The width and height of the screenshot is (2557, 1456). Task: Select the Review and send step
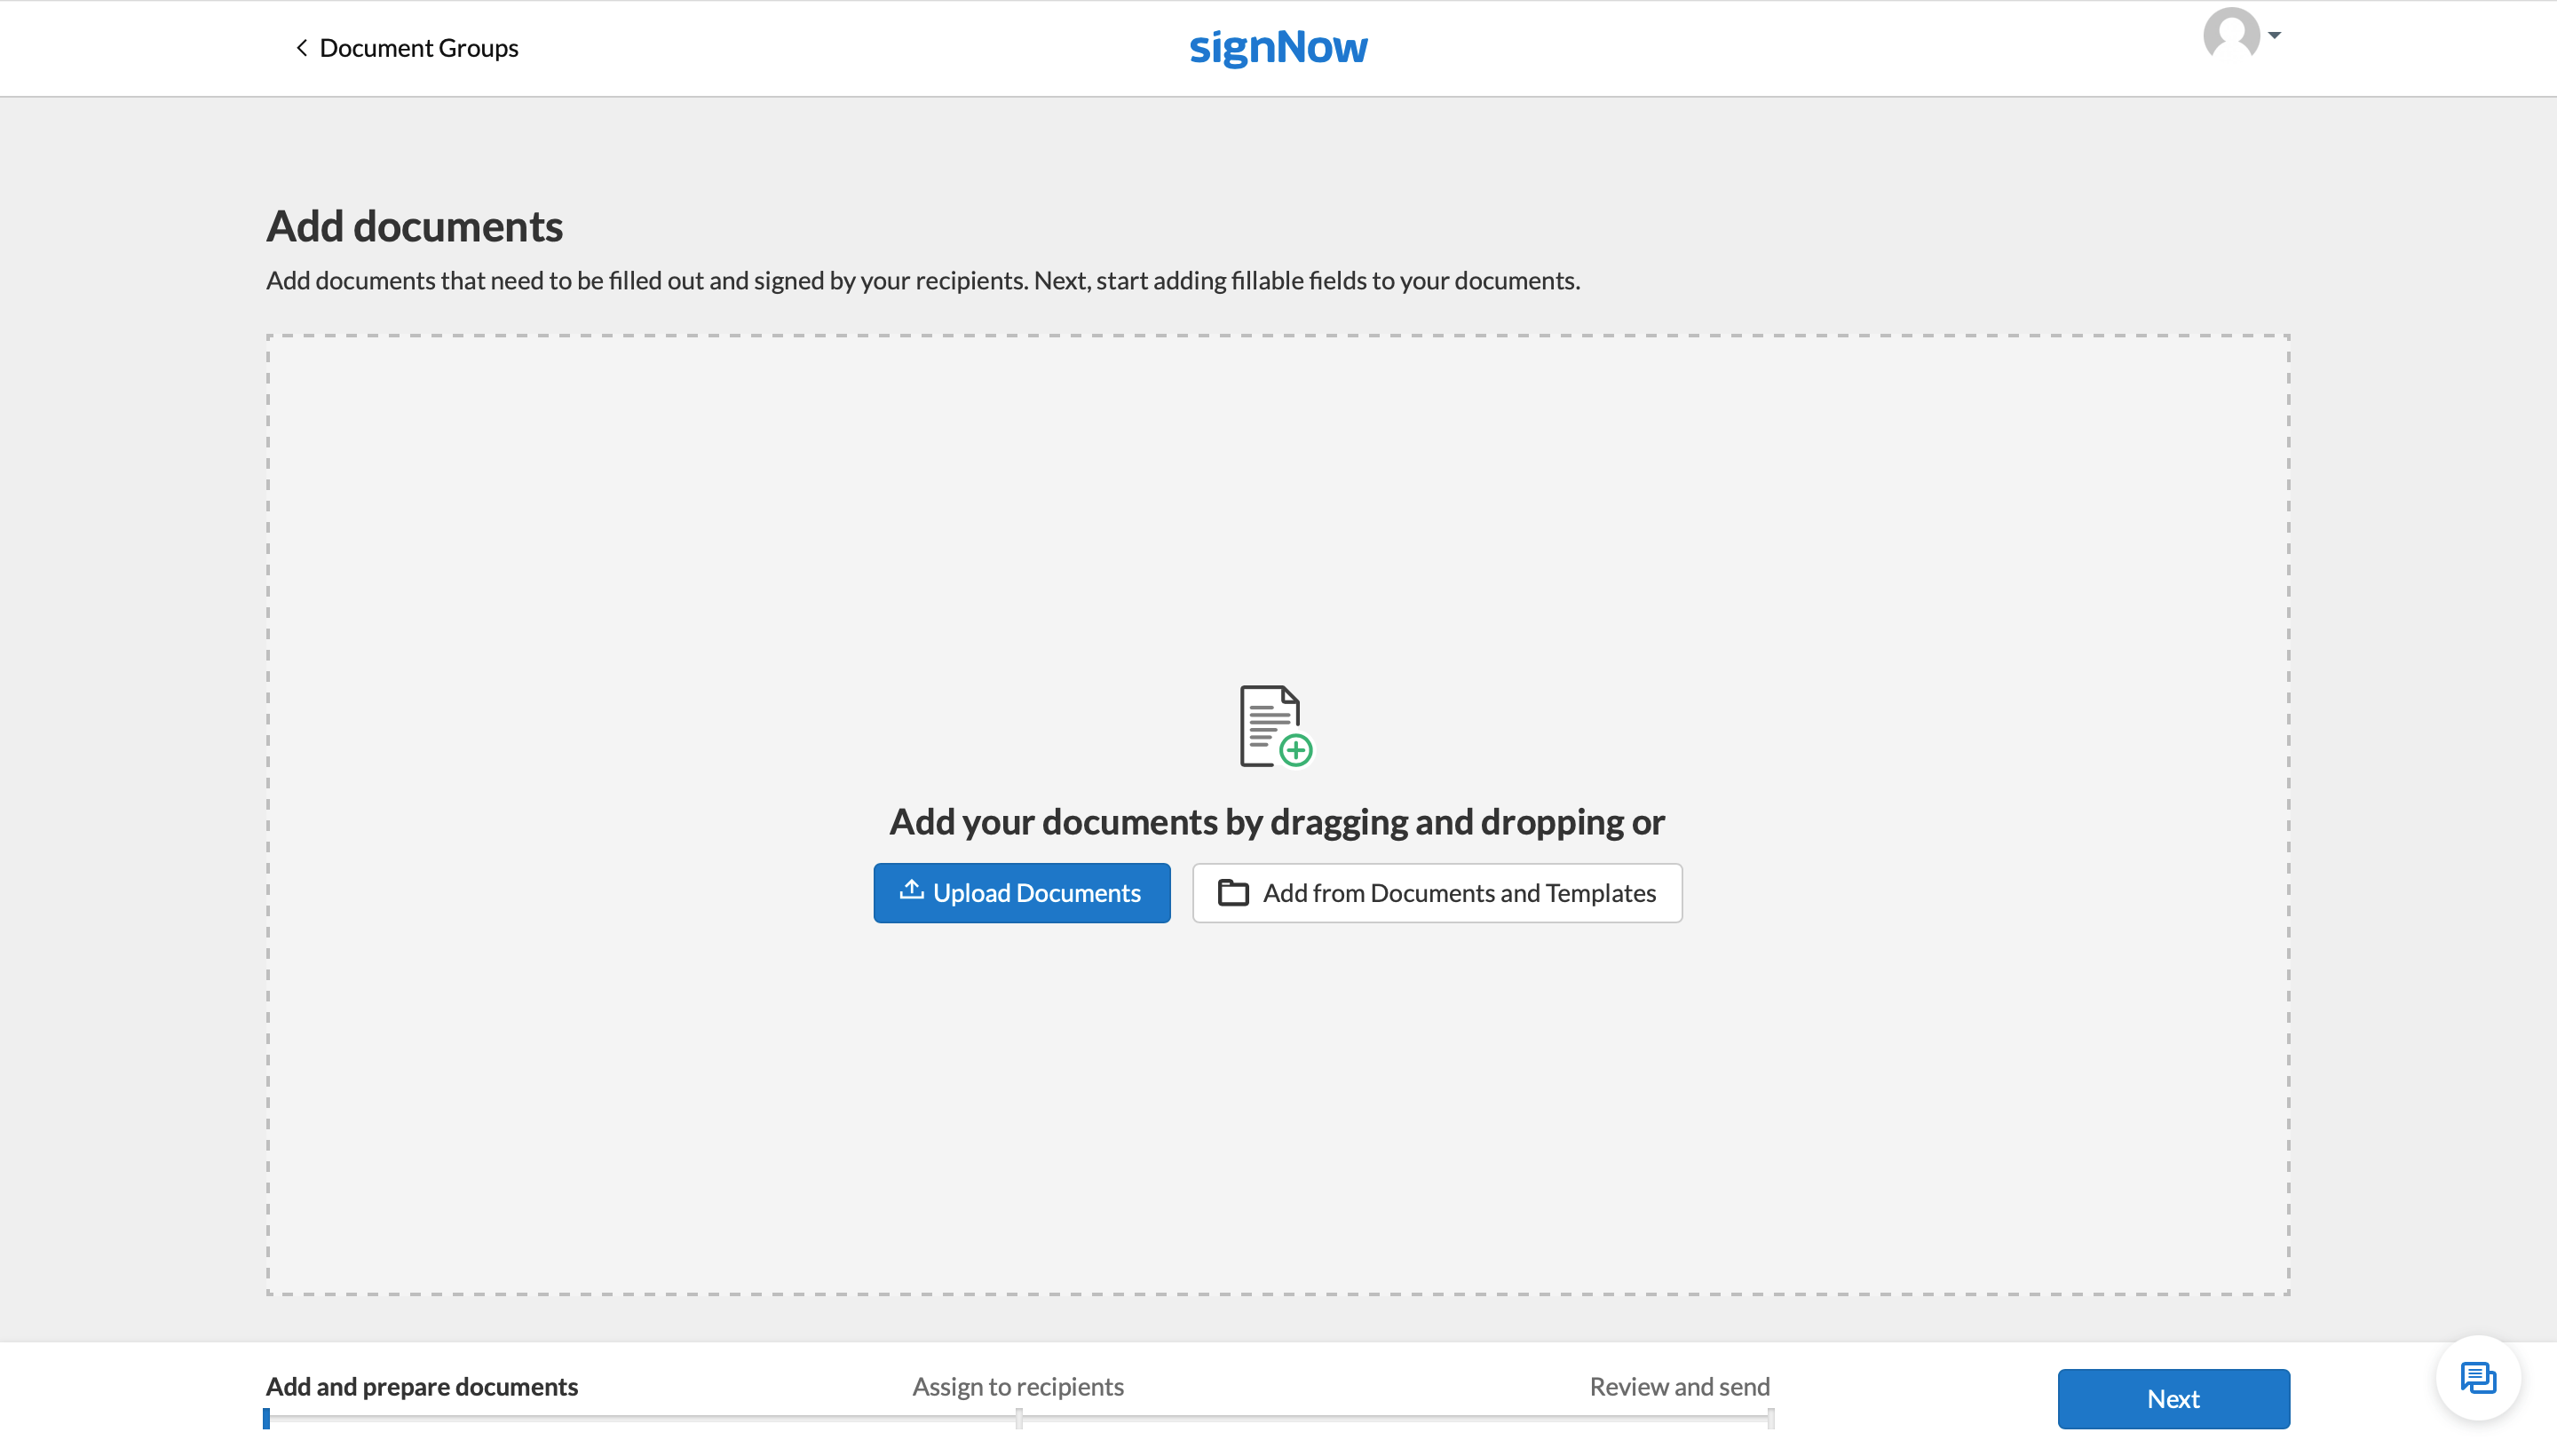pyautogui.click(x=1679, y=1386)
